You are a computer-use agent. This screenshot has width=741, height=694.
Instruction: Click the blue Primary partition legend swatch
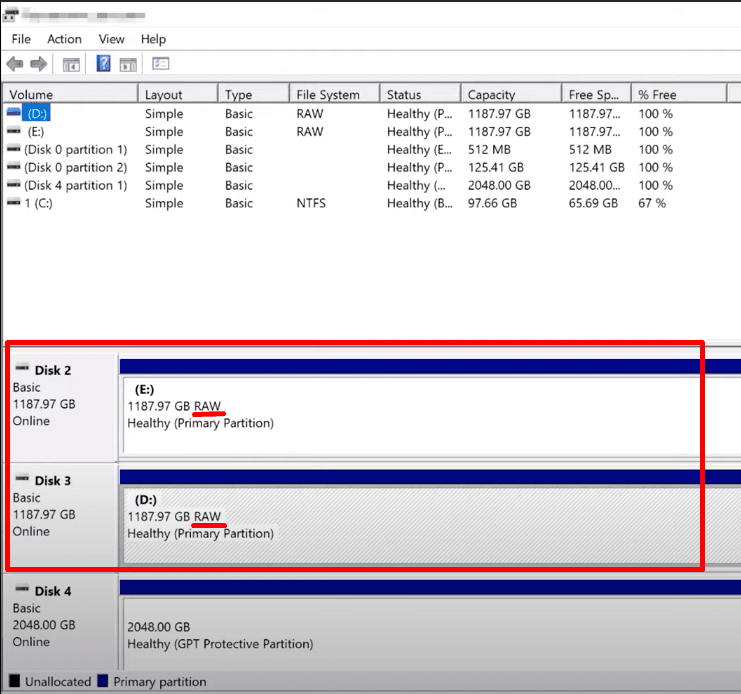click(x=103, y=681)
